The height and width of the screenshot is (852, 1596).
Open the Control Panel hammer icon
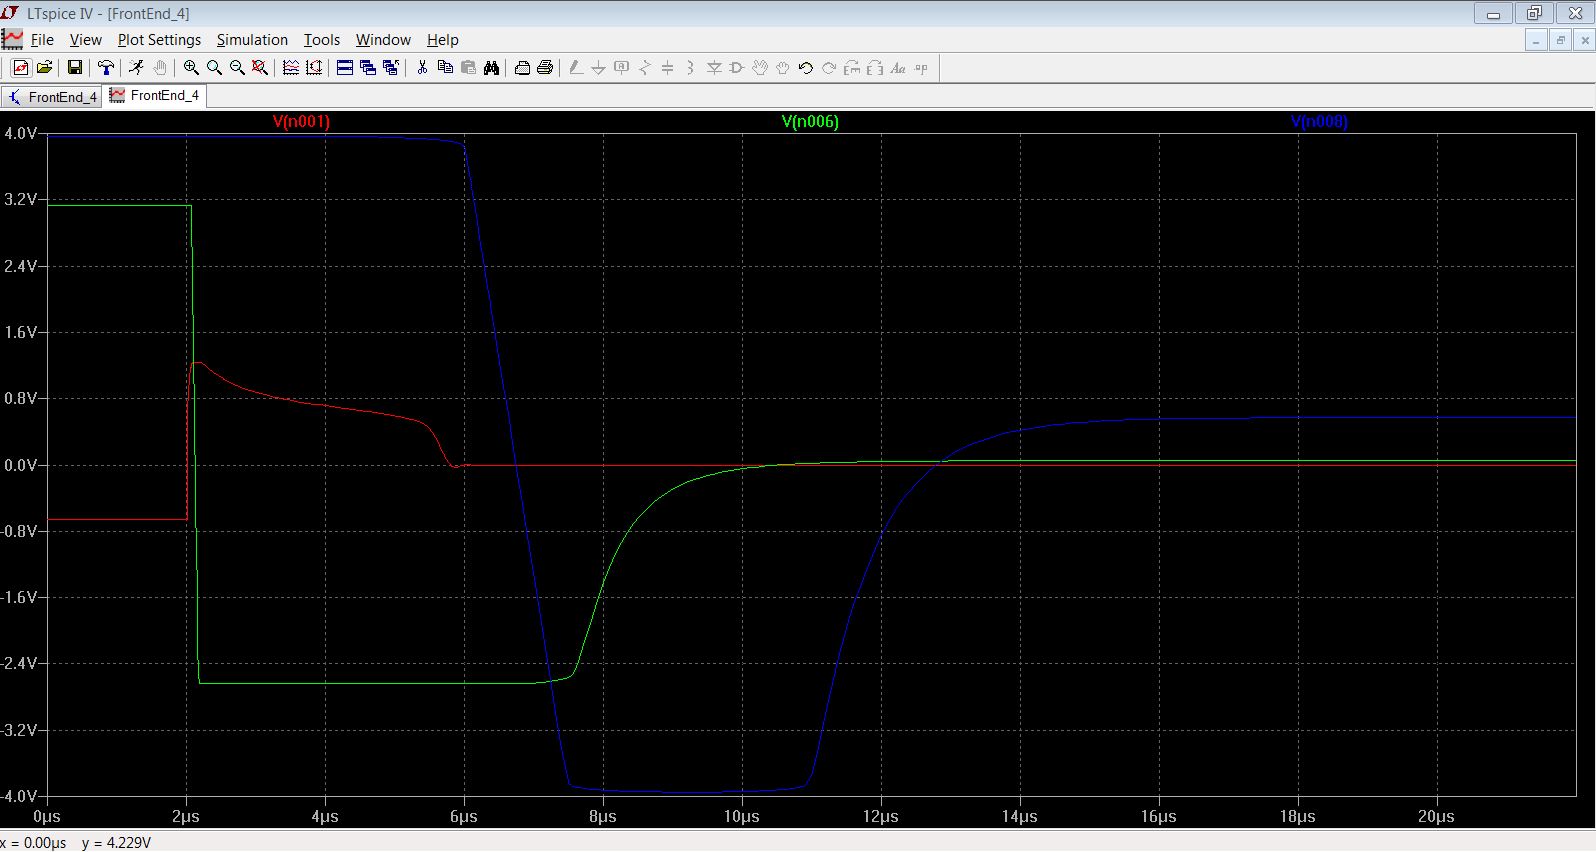point(106,68)
